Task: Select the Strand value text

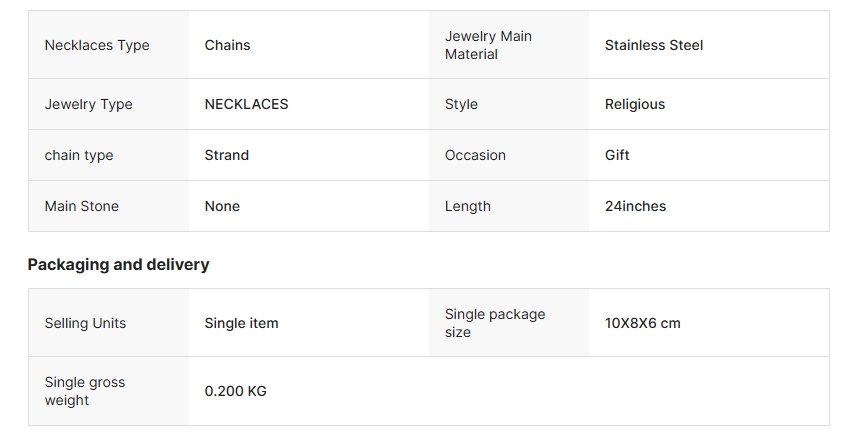Action: [226, 155]
